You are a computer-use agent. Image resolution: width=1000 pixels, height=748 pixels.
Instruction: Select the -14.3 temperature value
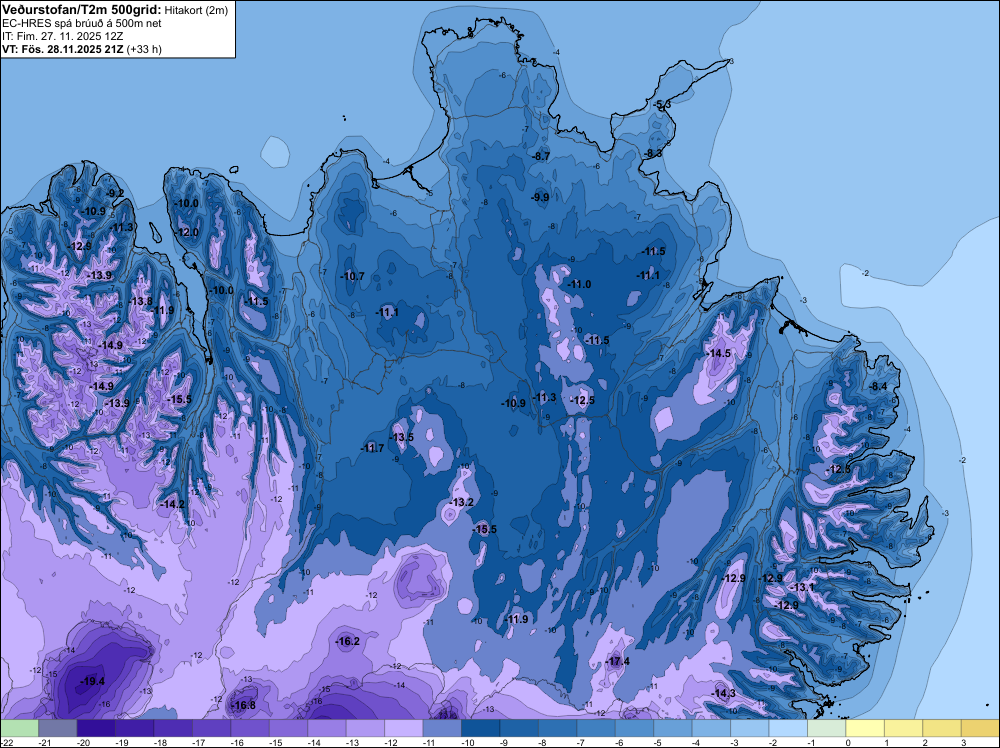pos(723,693)
